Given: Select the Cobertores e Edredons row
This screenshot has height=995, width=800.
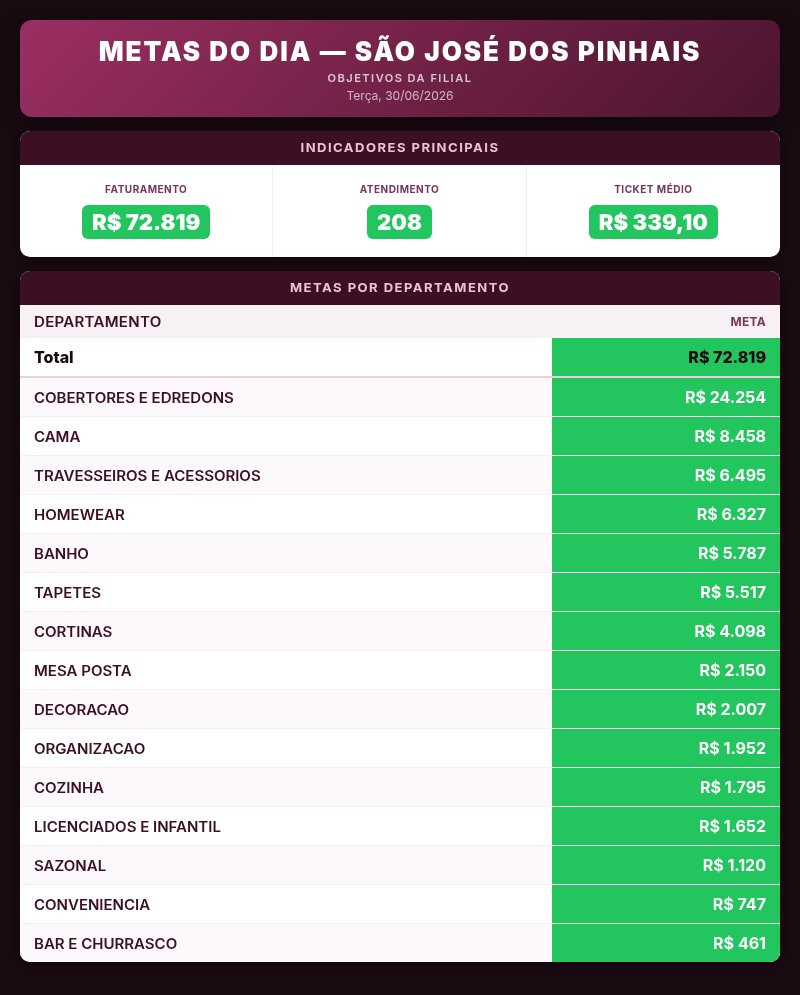Looking at the screenshot, I should pos(400,397).
